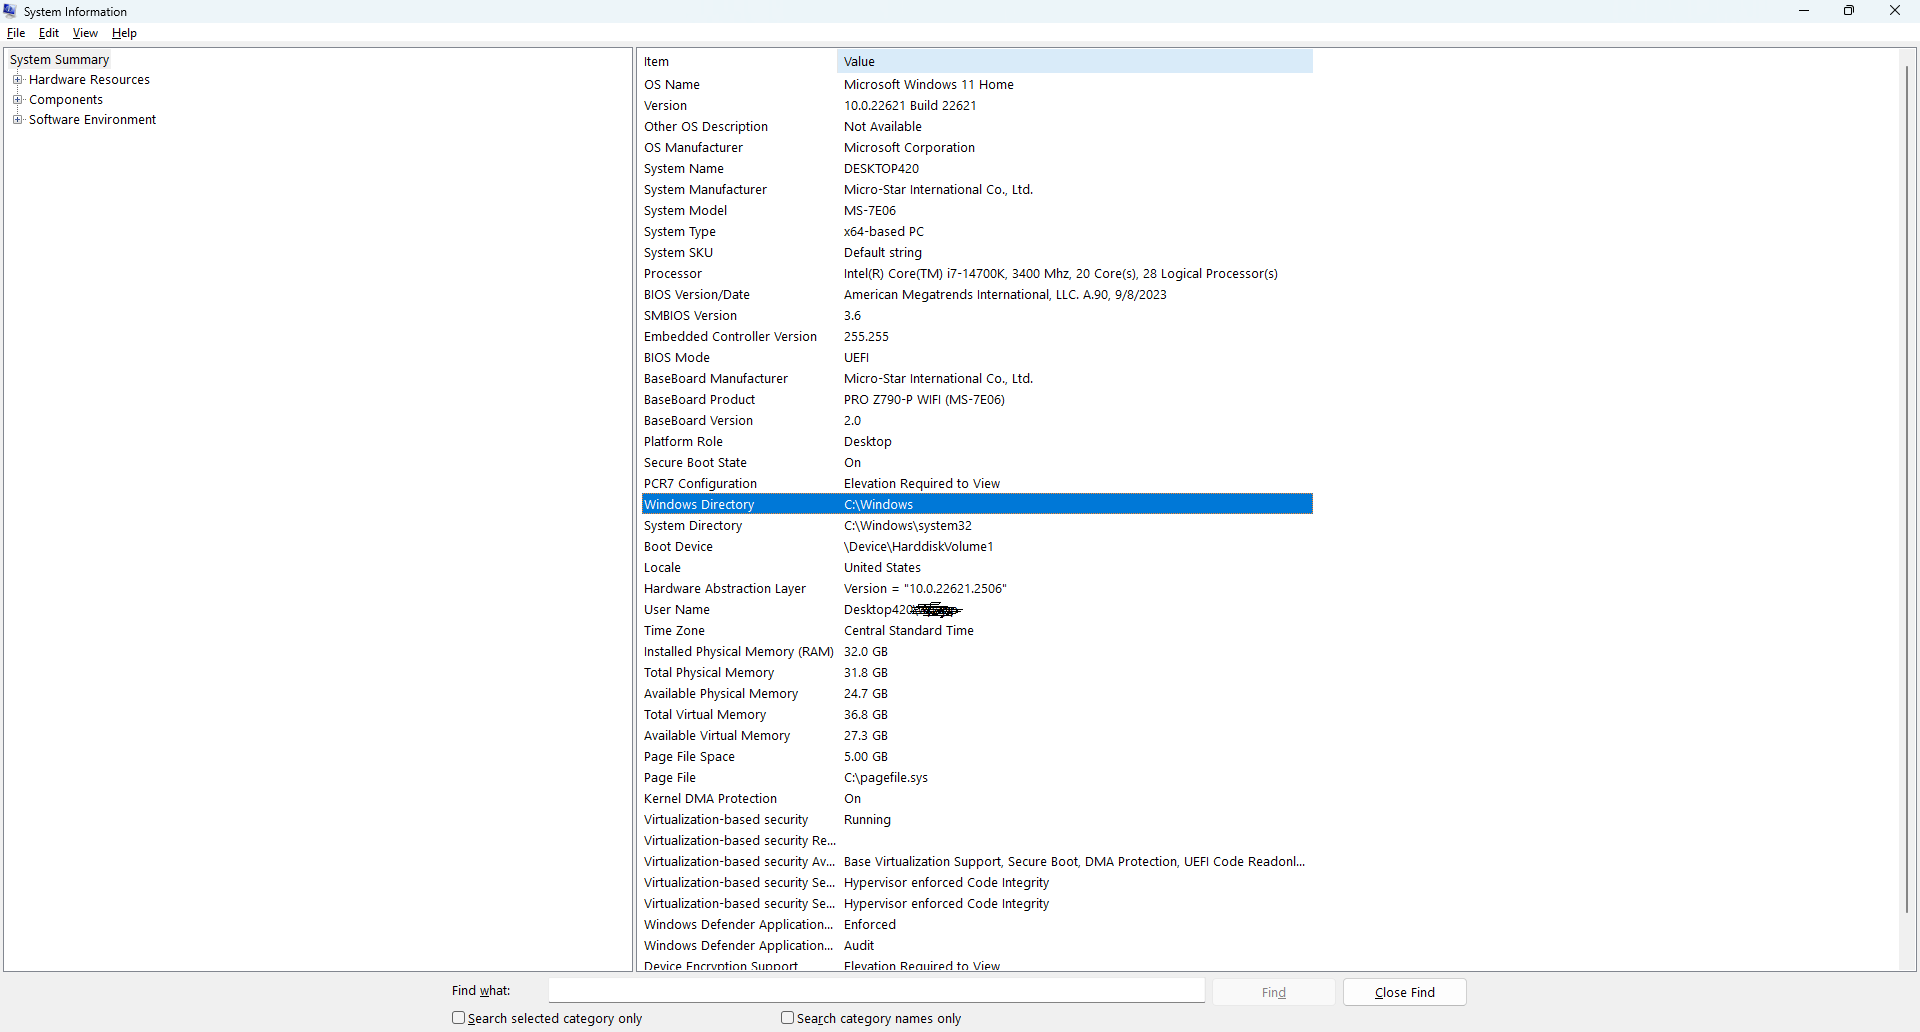This screenshot has width=1920, height=1032.
Task: Open the Help menu
Action: pyautogui.click(x=124, y=33)
